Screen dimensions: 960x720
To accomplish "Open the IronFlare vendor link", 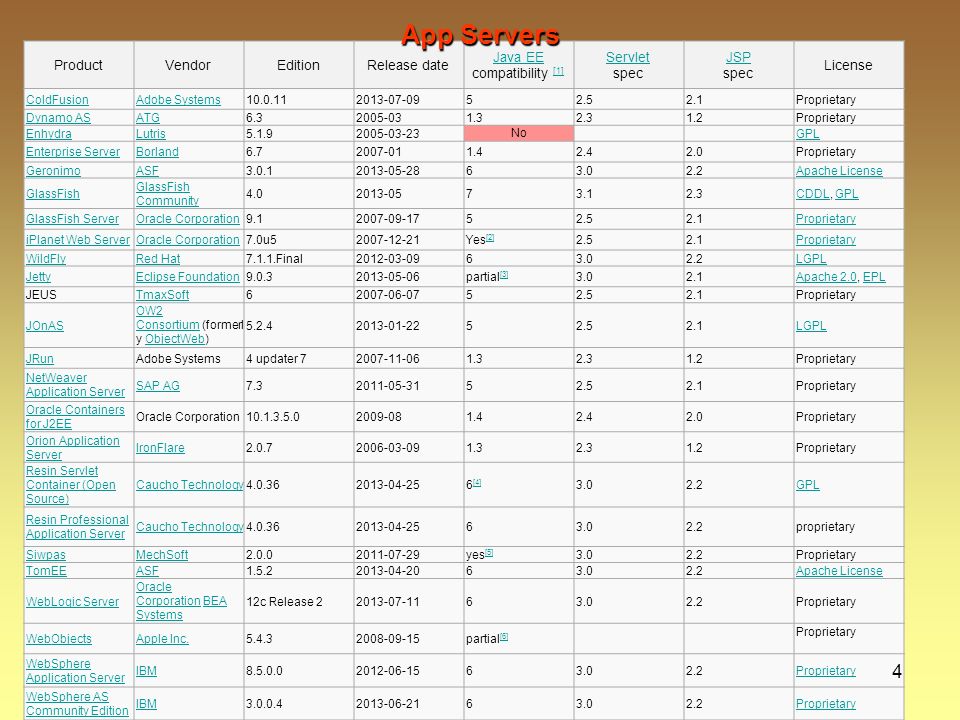I will (x=160, y=448).
